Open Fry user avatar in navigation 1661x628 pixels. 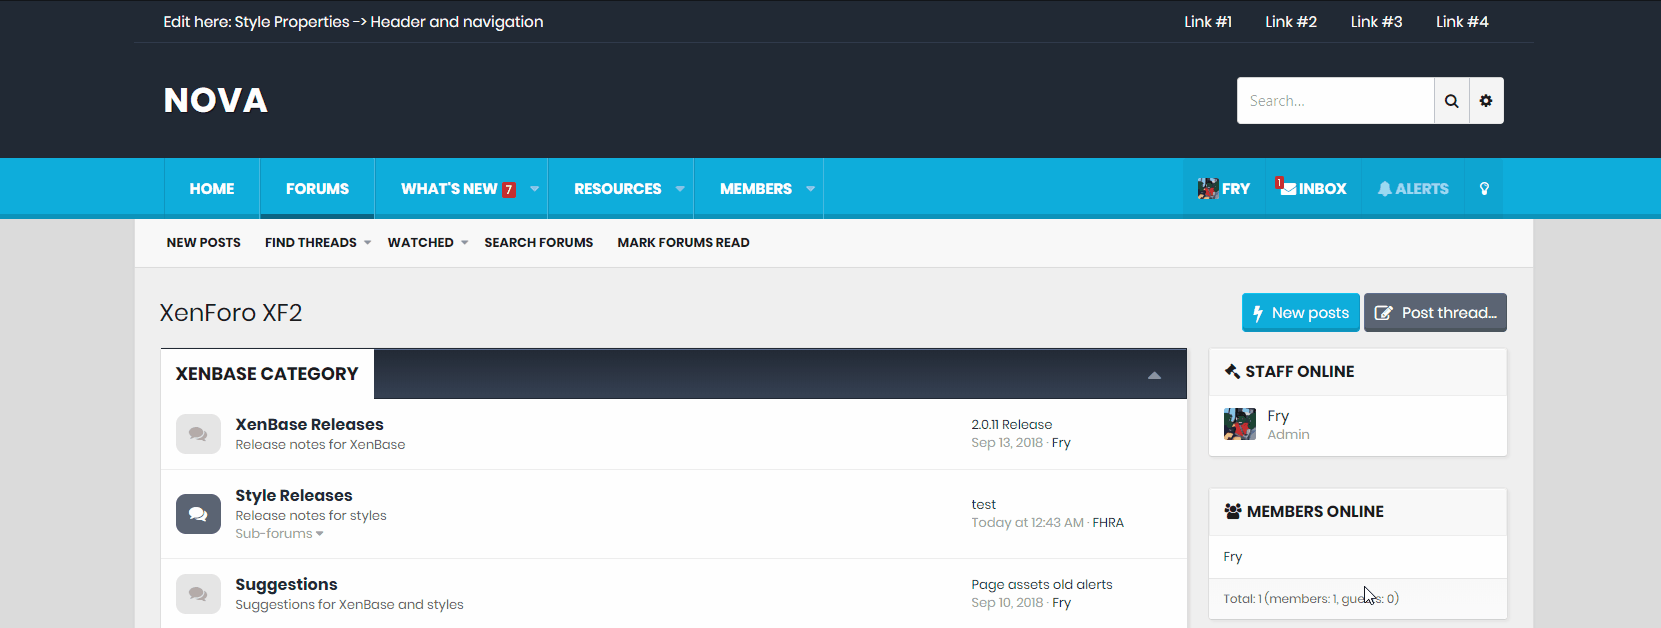(1208, 188)
